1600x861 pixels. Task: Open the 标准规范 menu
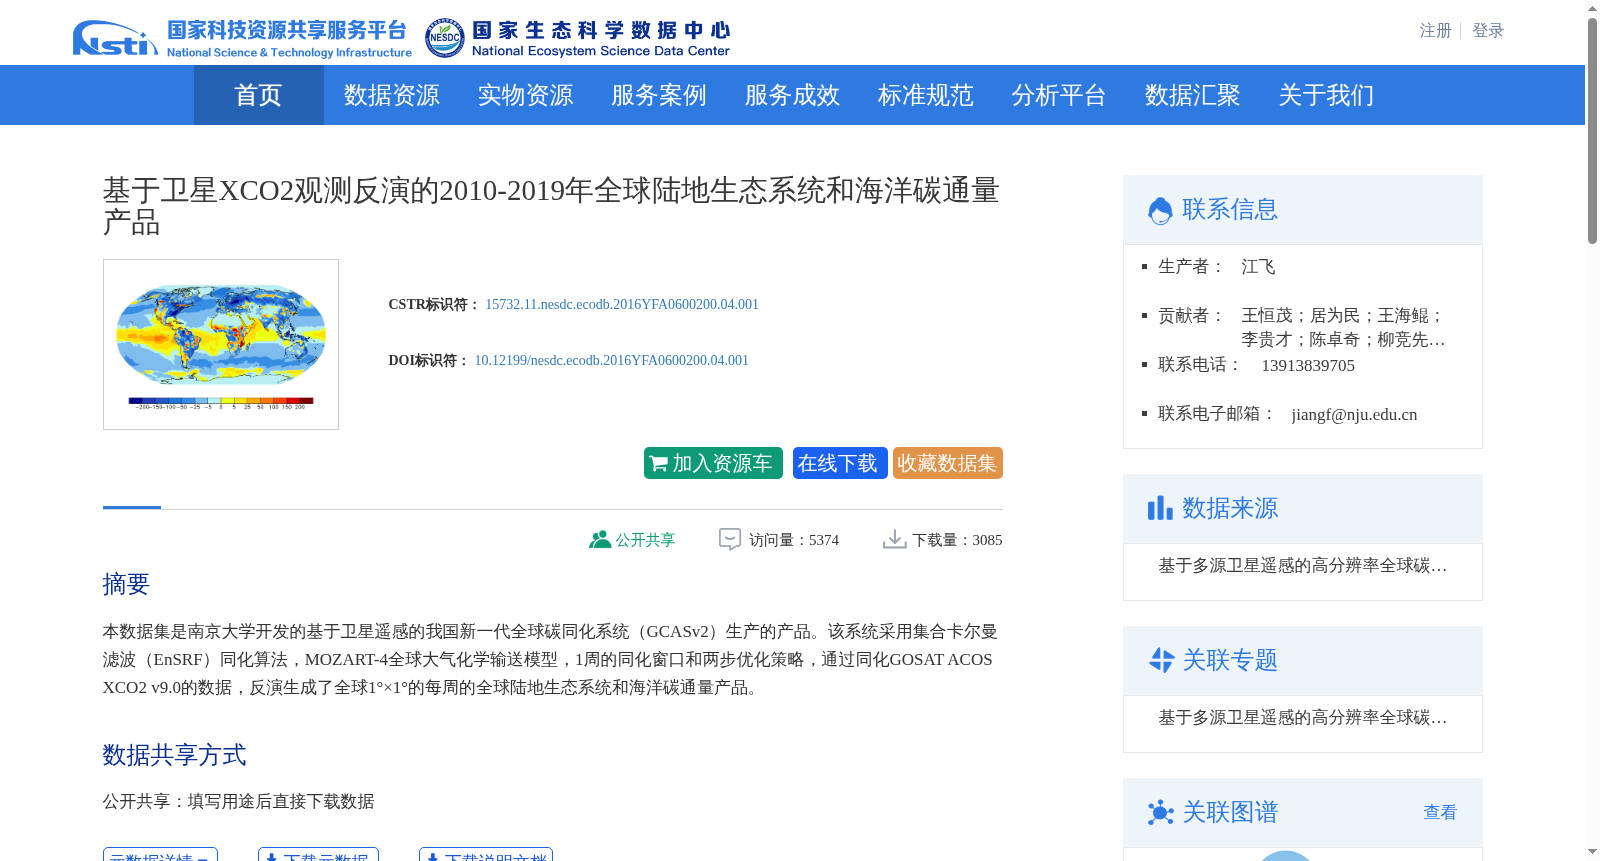pos(926,95)
